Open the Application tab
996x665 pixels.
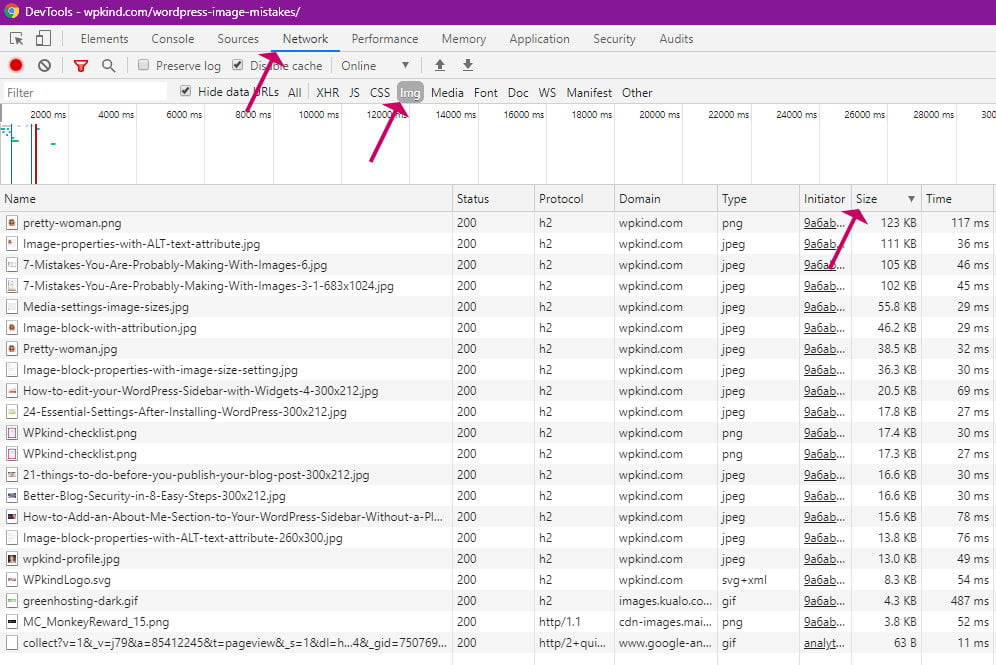[539, 39]
